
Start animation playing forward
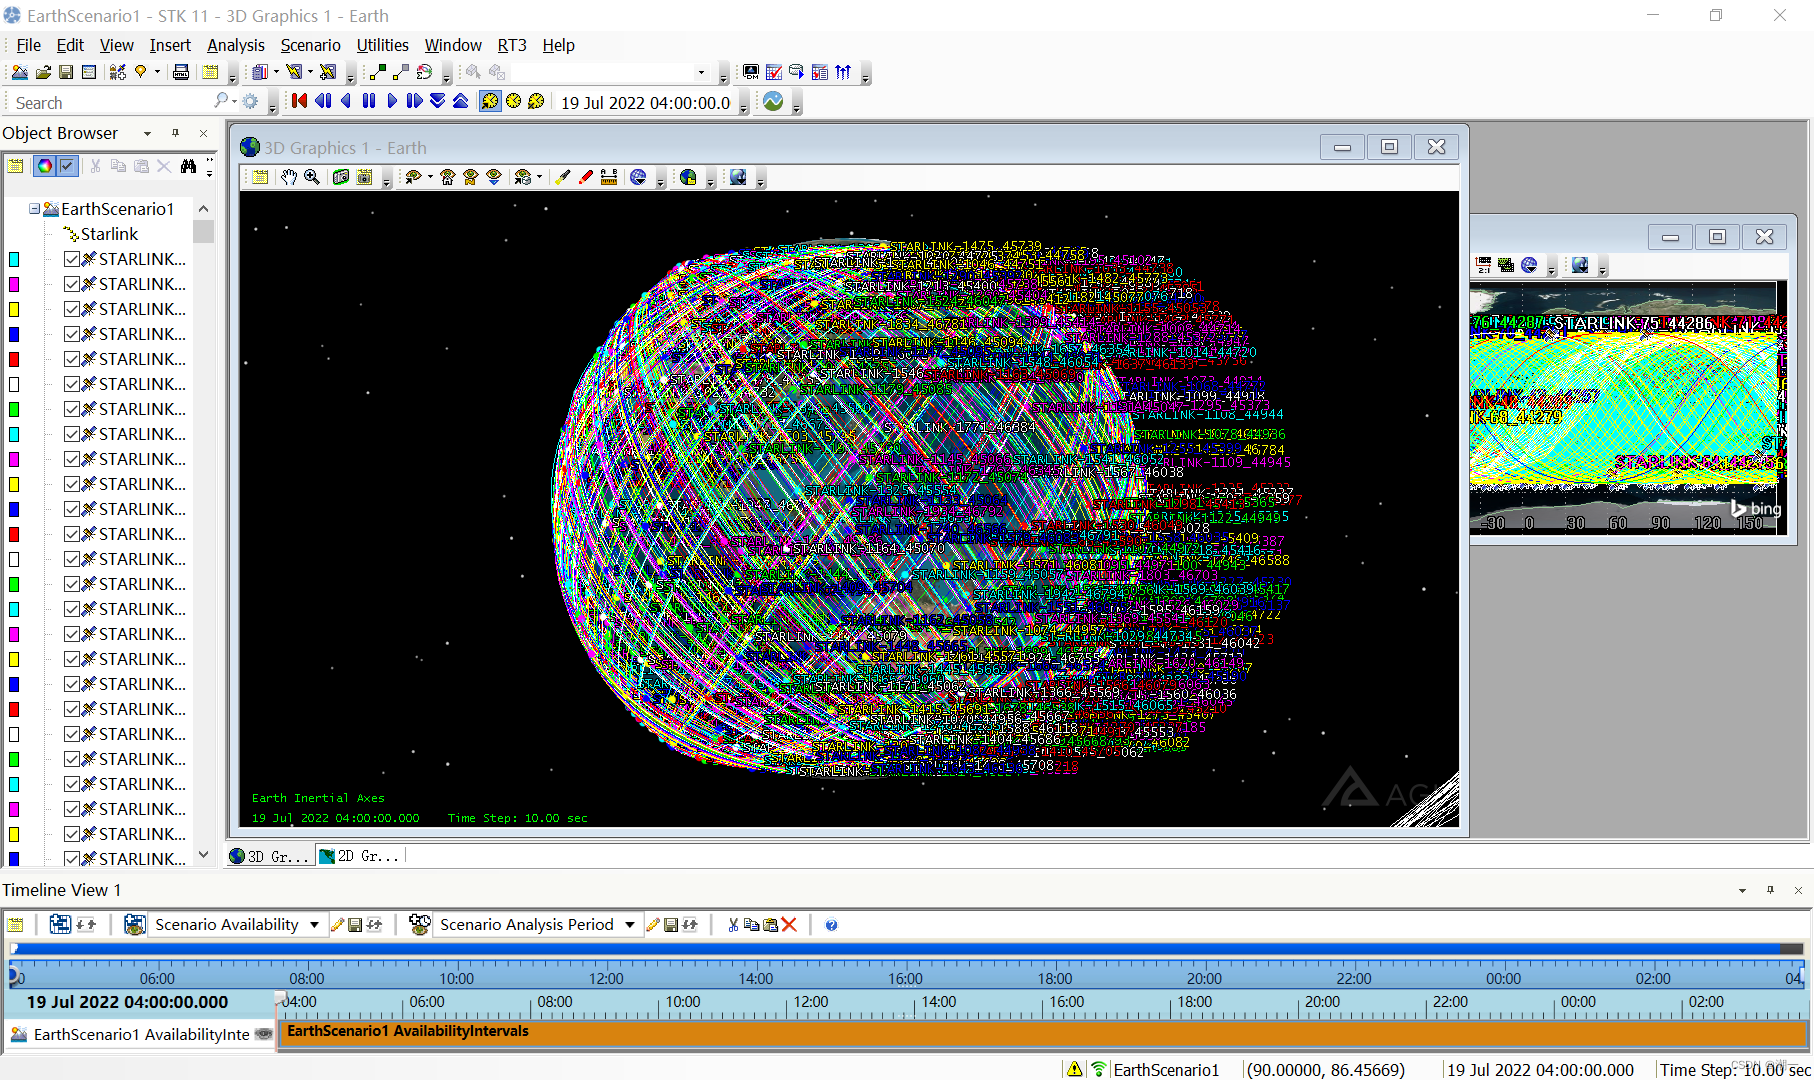pyautogui.click(x=392, y=101)
